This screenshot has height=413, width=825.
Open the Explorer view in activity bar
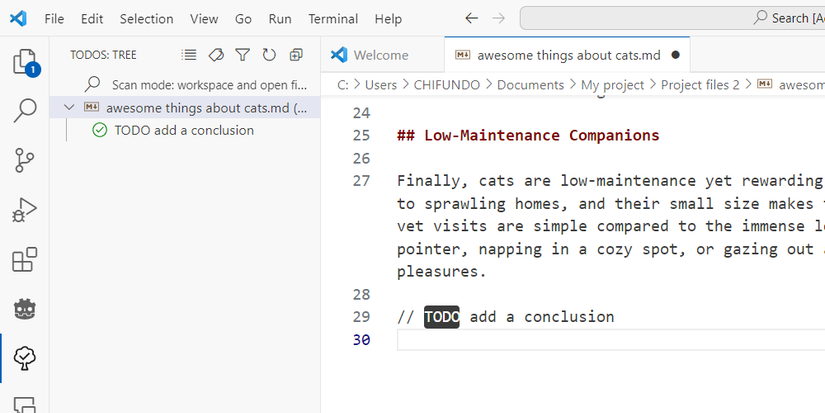[24, 63]
